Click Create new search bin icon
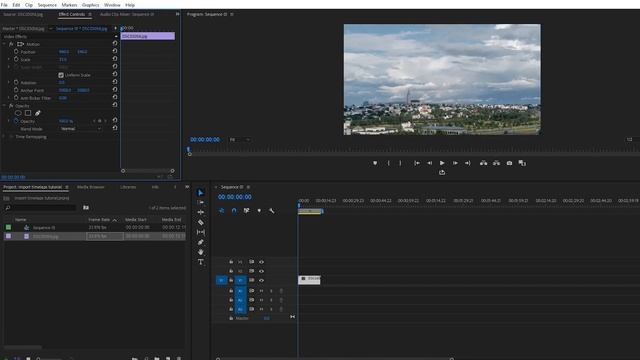 (x=86, y=208)
